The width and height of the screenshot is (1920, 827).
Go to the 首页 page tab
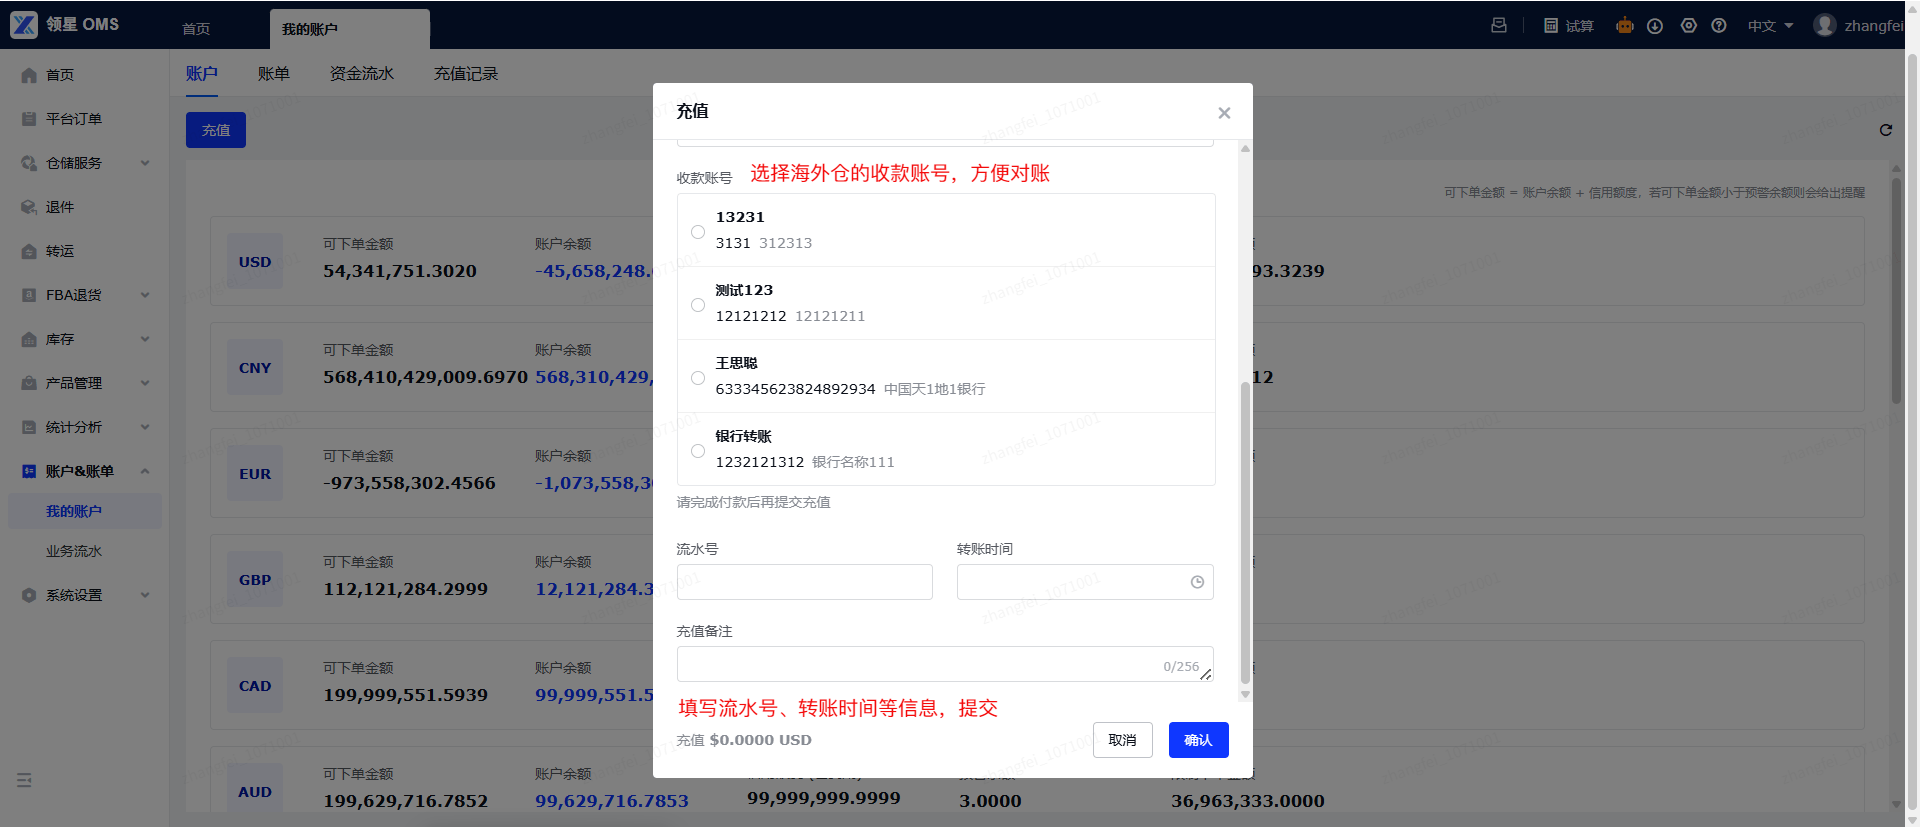tap(196, 29)
